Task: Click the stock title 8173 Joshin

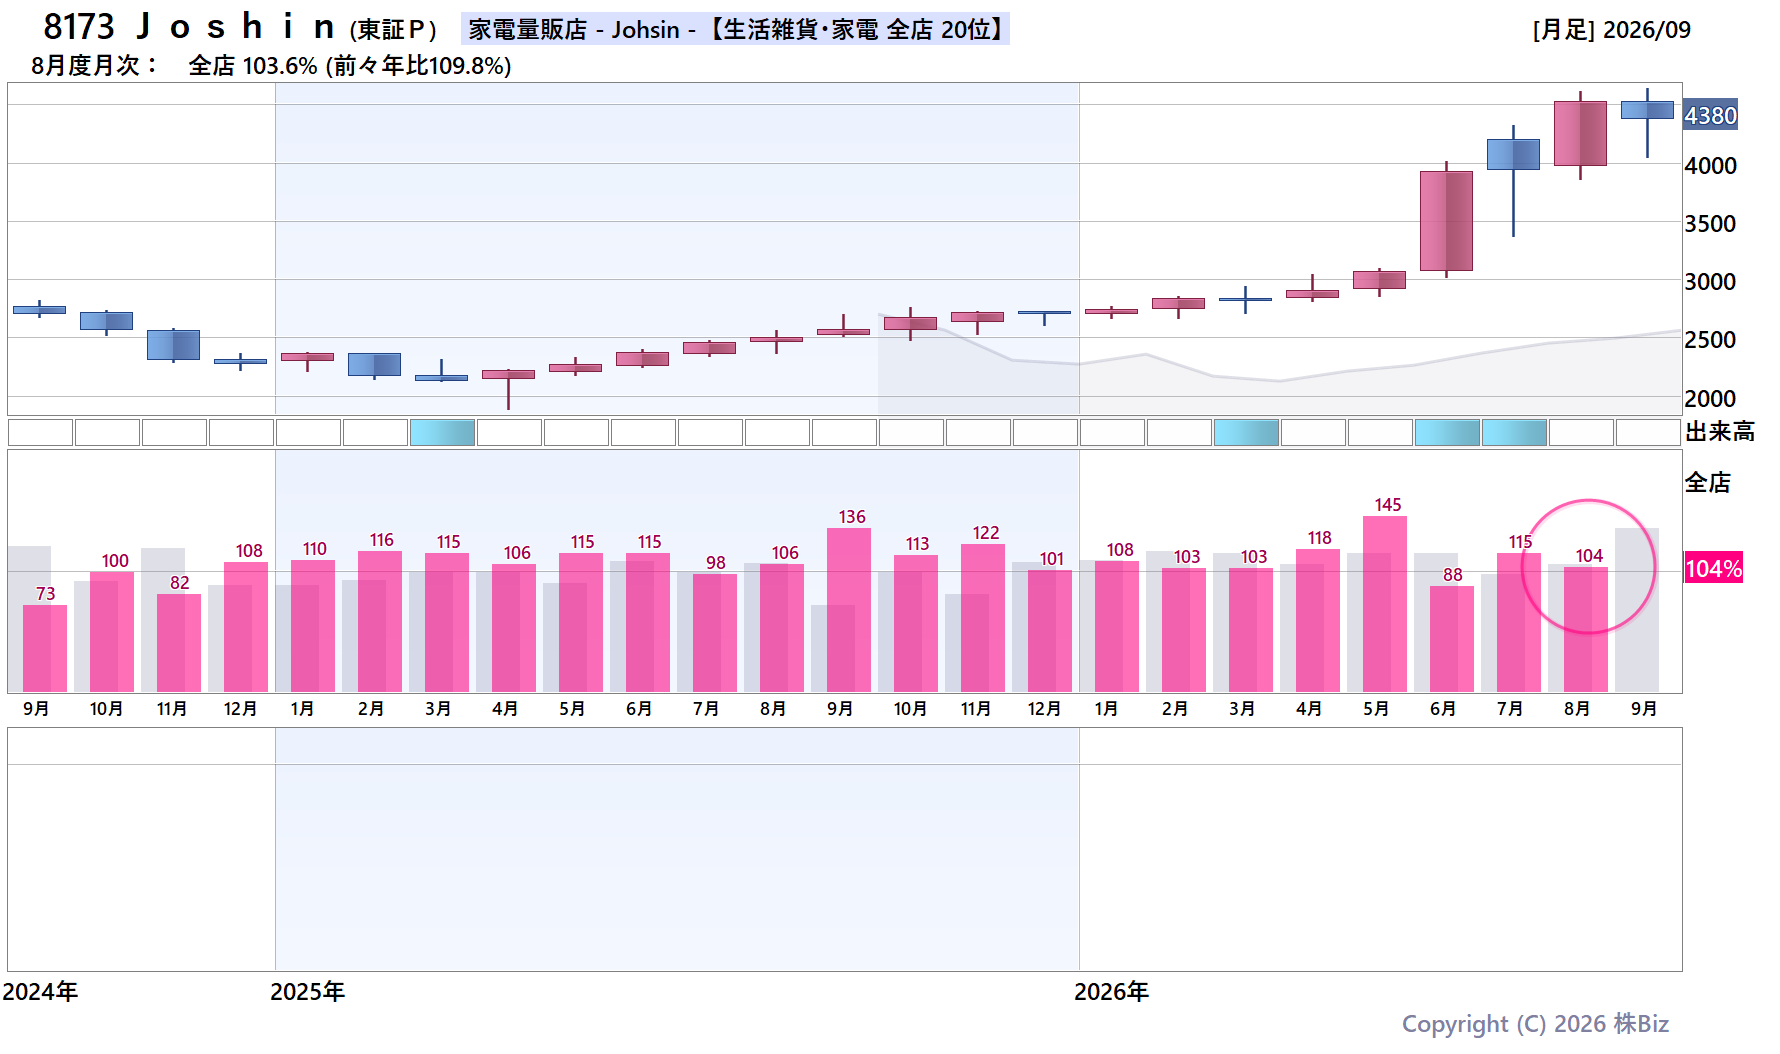Action: point(189,27)
